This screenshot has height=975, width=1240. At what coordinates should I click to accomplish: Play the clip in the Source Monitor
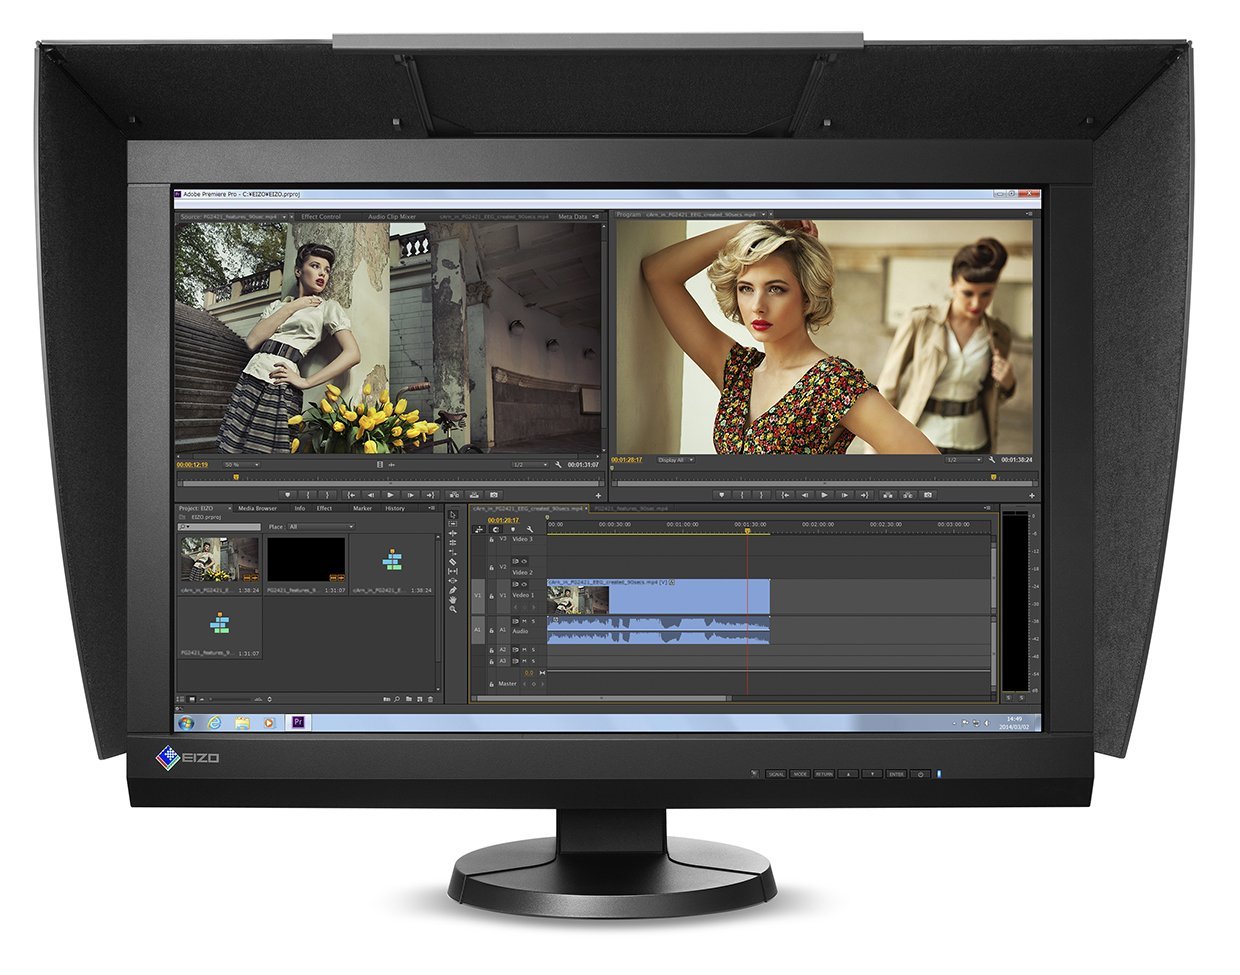pyautogui.click(x=390, y=495)
